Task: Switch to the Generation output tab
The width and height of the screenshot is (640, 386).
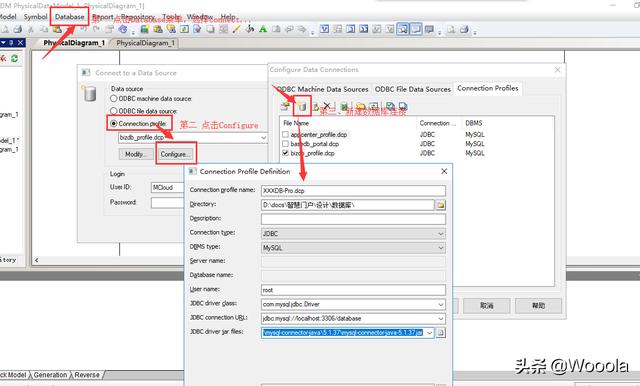Action: 50,375
